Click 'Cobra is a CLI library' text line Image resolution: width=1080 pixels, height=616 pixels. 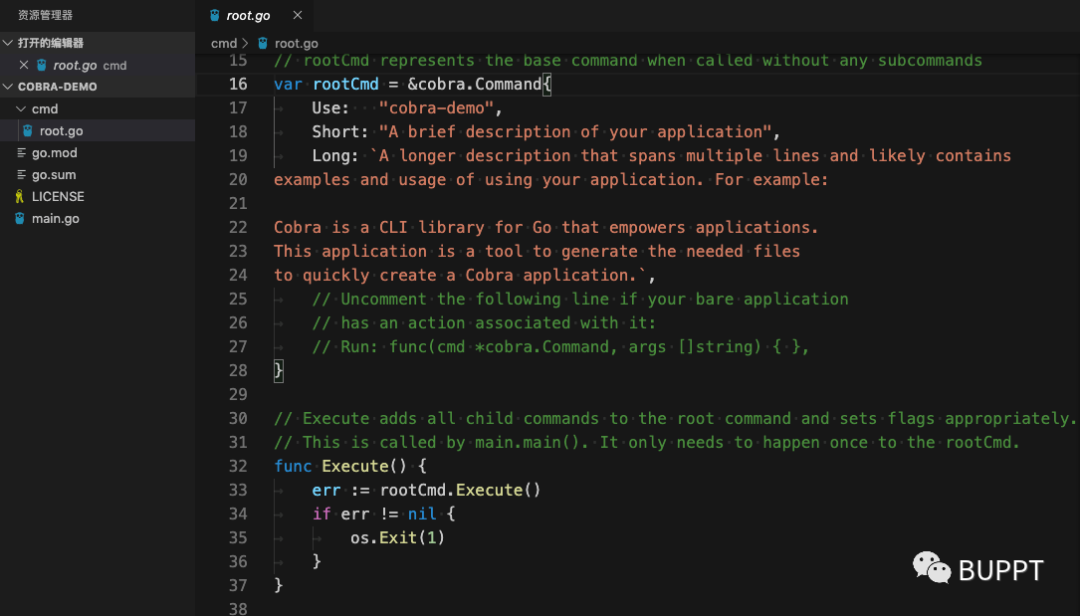tap(546, 227)
